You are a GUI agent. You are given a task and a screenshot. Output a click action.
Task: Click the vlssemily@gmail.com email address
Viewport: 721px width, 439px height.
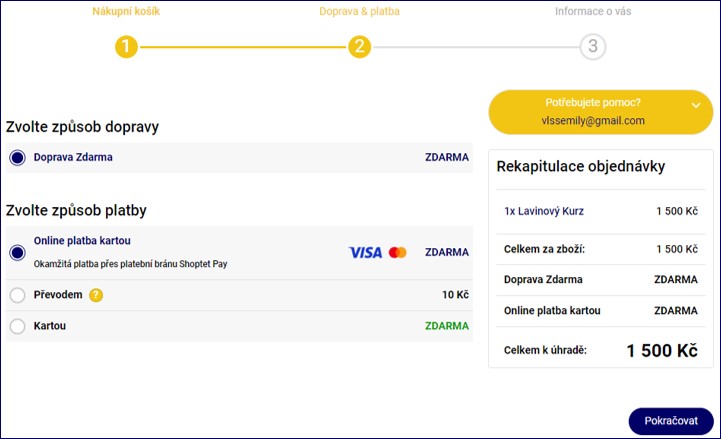coord(593,120)
